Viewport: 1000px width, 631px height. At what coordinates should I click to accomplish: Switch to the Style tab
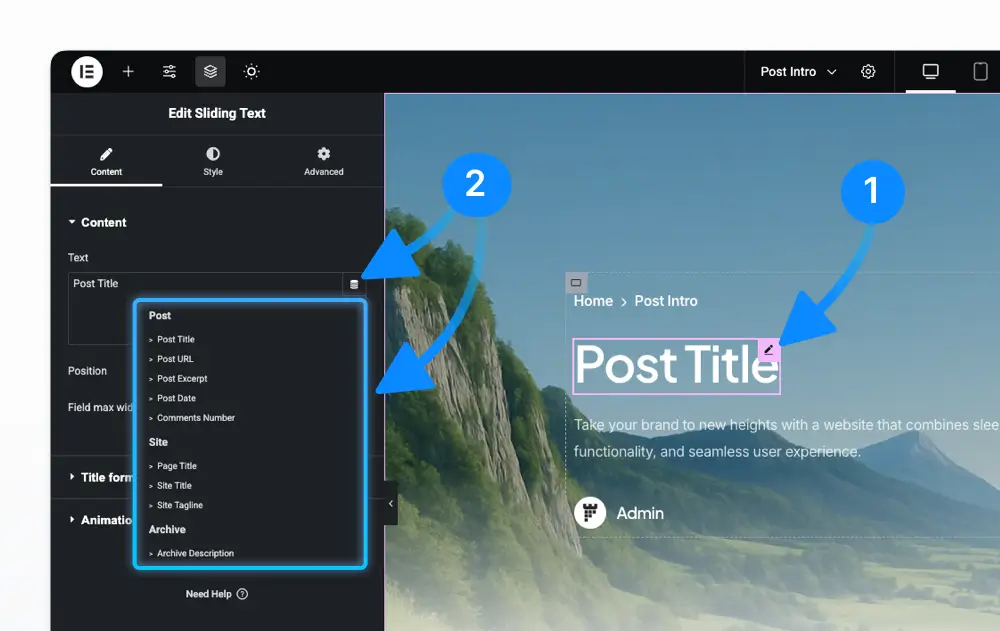click(x=213, y=161)
